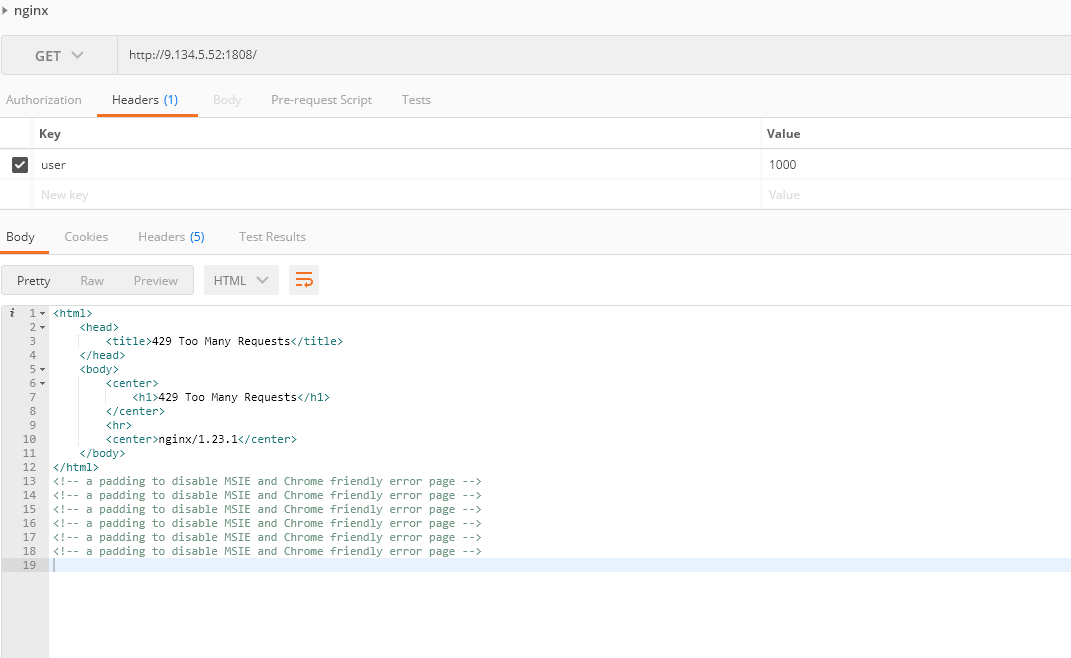Open the HTML format dropdown
This screenshot has width=1071, height=658.
[x=241, y=280]
